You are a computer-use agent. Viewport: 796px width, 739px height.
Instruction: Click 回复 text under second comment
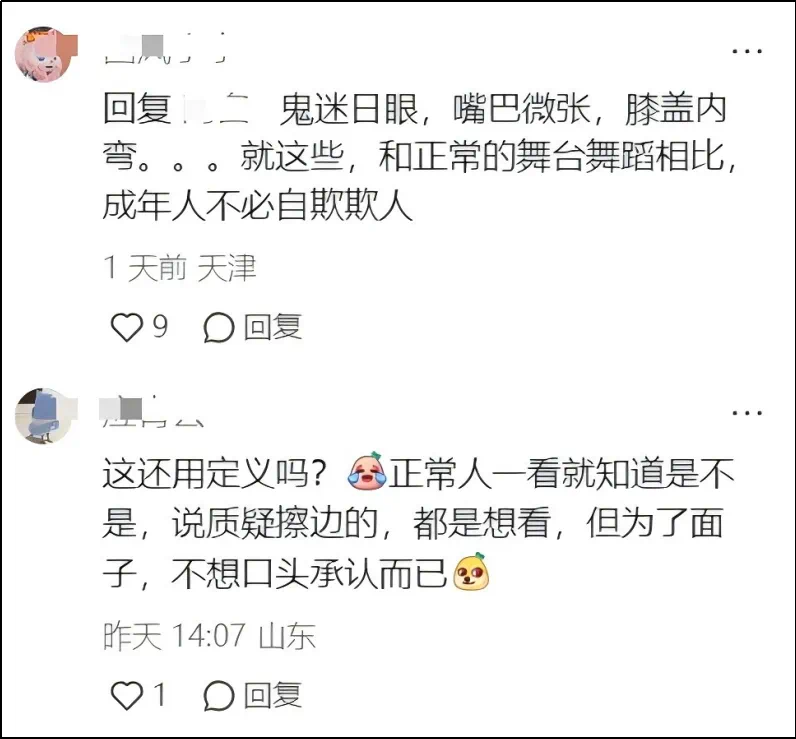coord(273,695)
